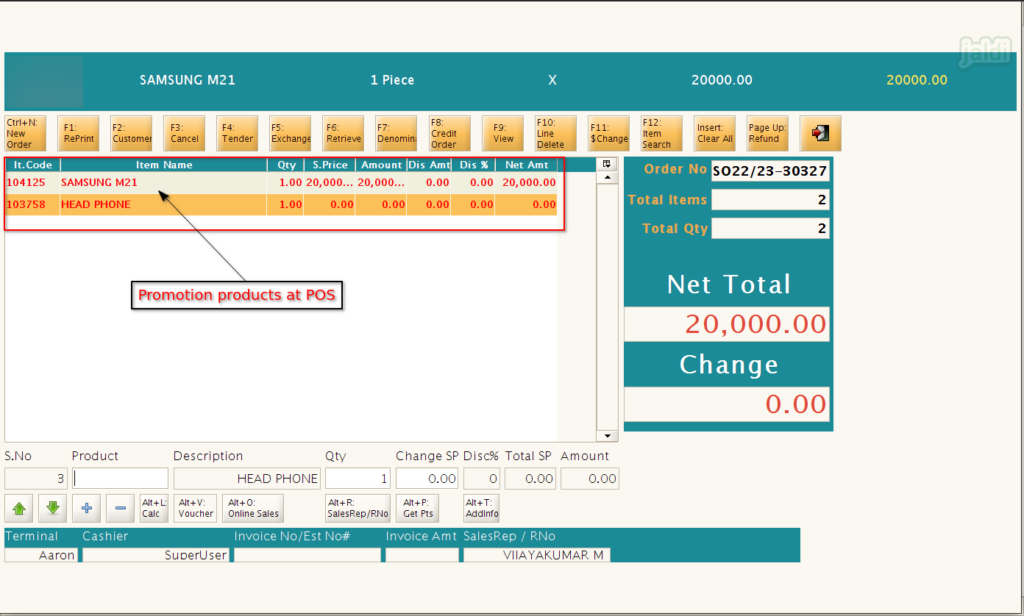Click F3 Cancel button
Viewport: 1024px width, 616px height.
(x=184, y=133)
